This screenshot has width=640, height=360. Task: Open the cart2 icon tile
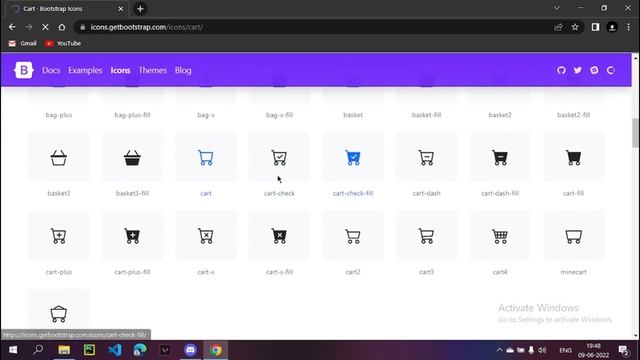[353, 236]
